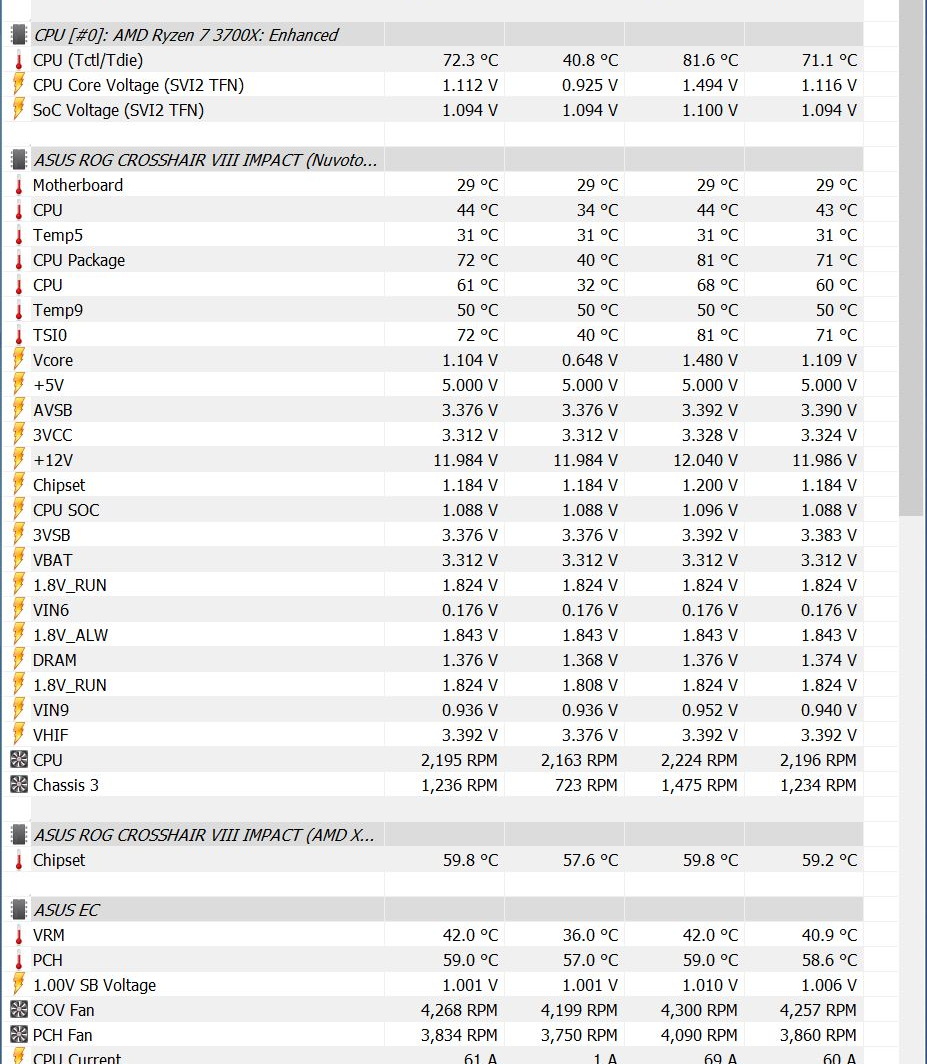
Task: Click the chip icon of the CROSSHAIR VIII IMPACT (Nuvoto... header
Action: pyautogui.click(x=19, y=160)
